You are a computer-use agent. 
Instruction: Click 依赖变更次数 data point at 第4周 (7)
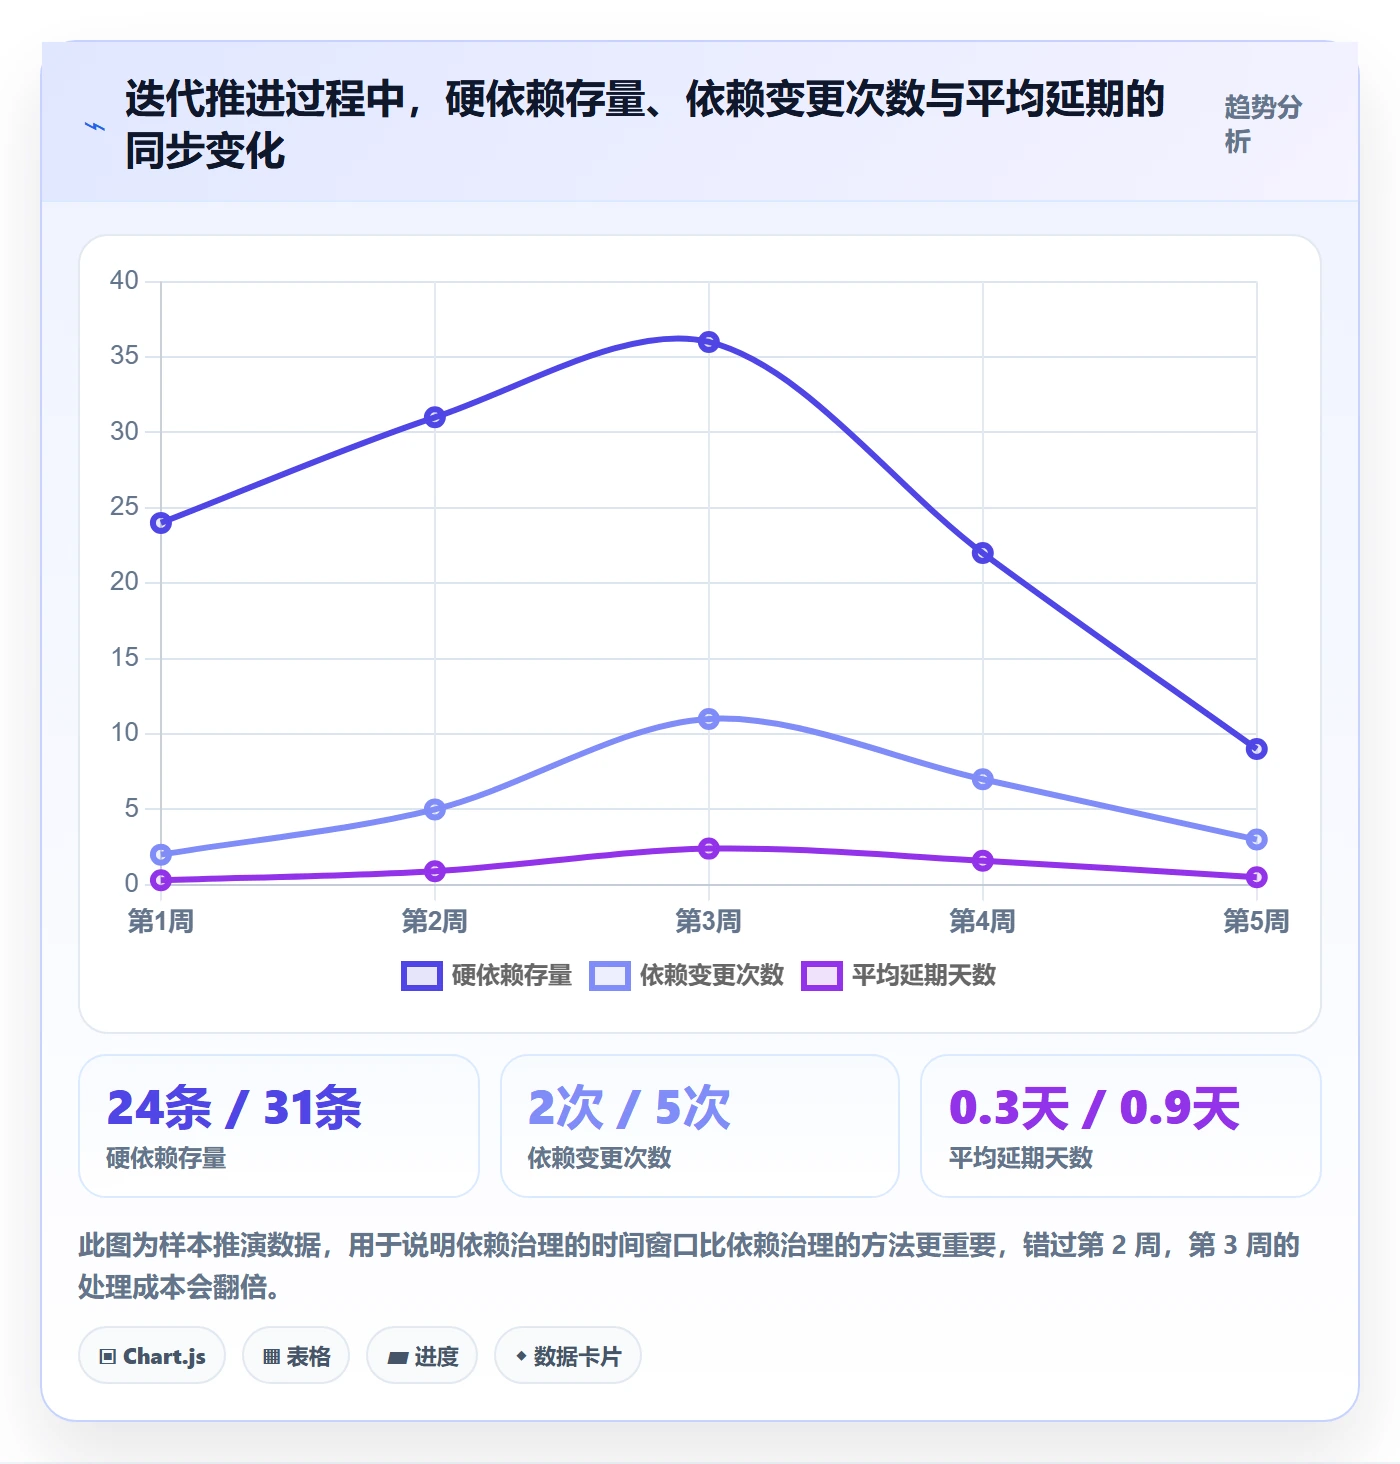pyautogui.click(x=983, y=779)
